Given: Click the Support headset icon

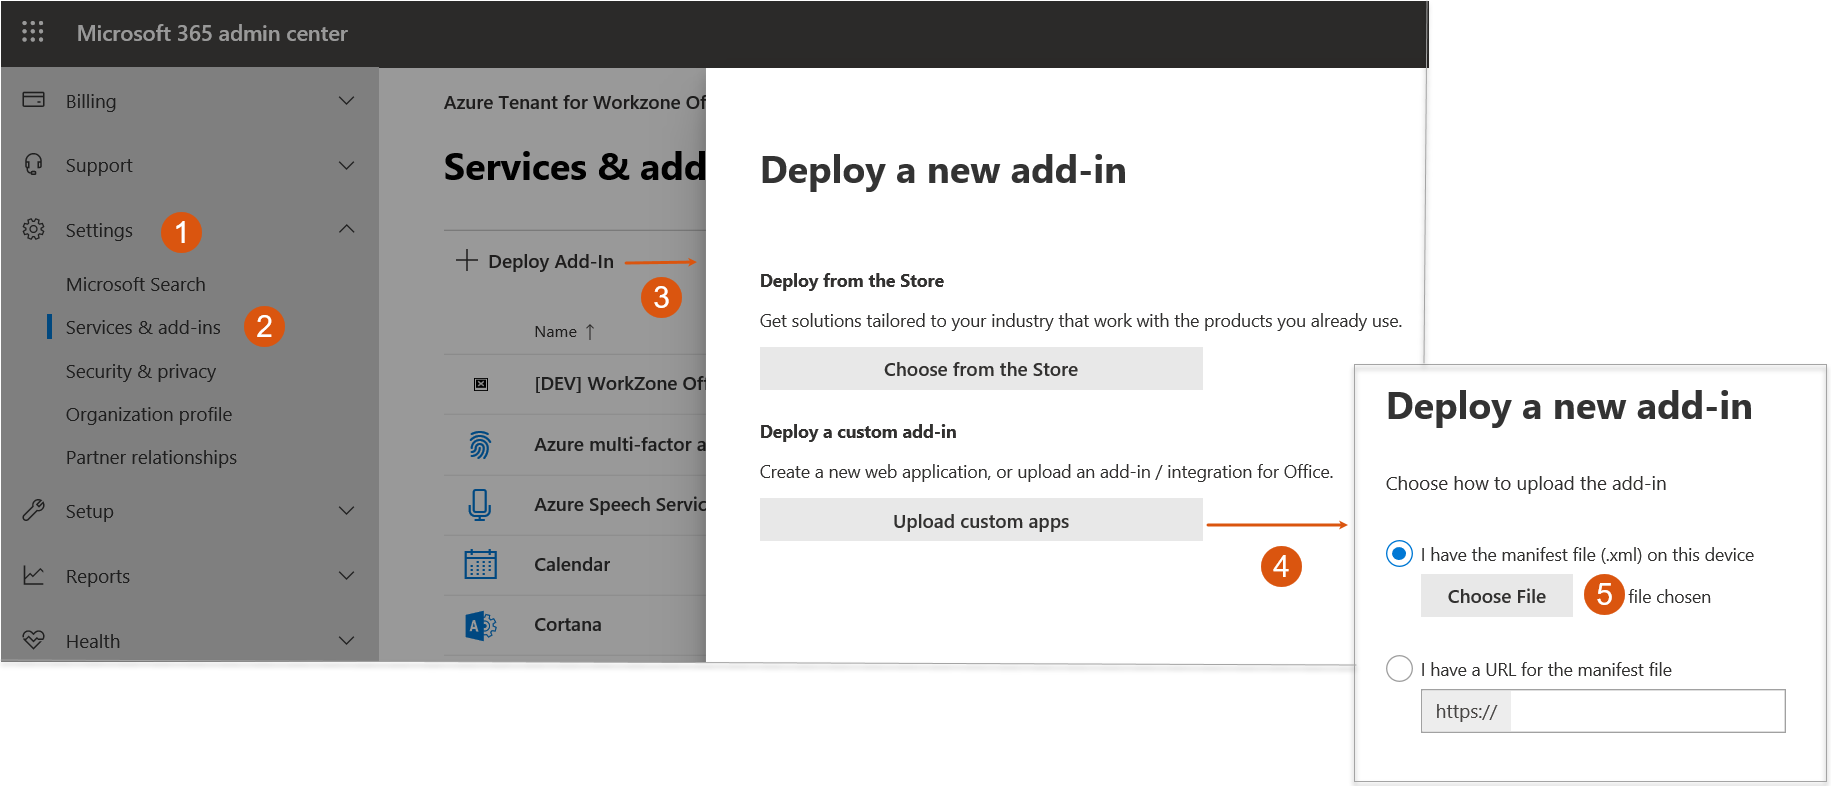Looking at the screenshot, I should coord(33,164).
